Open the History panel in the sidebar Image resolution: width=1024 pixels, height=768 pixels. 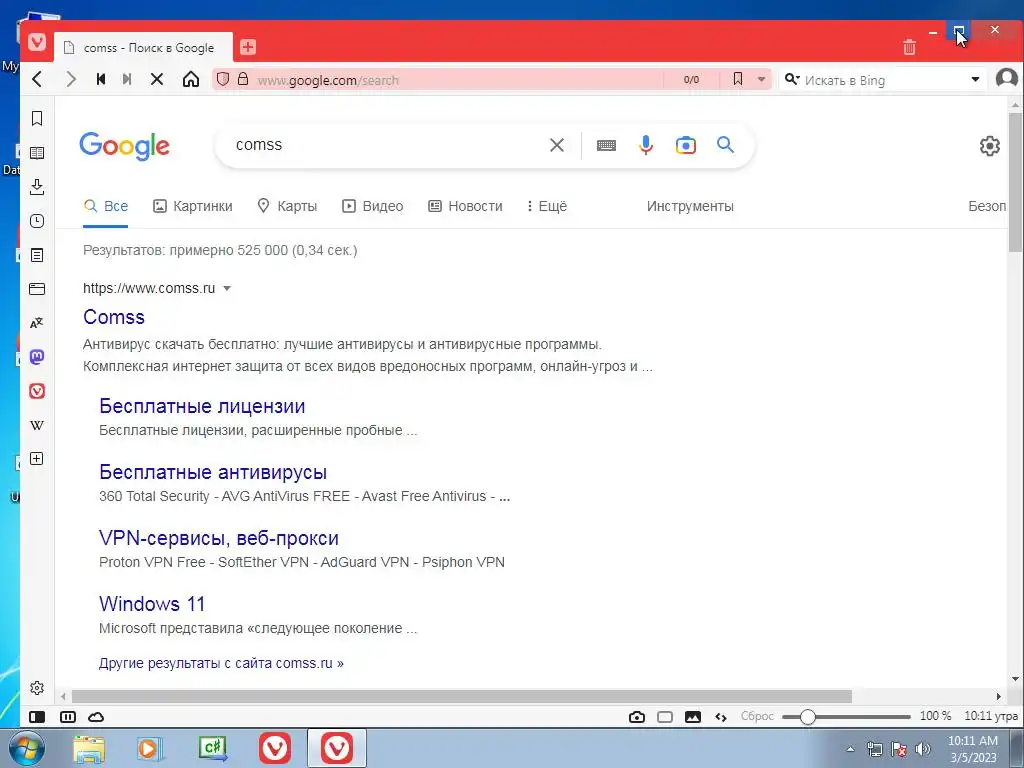37,221
